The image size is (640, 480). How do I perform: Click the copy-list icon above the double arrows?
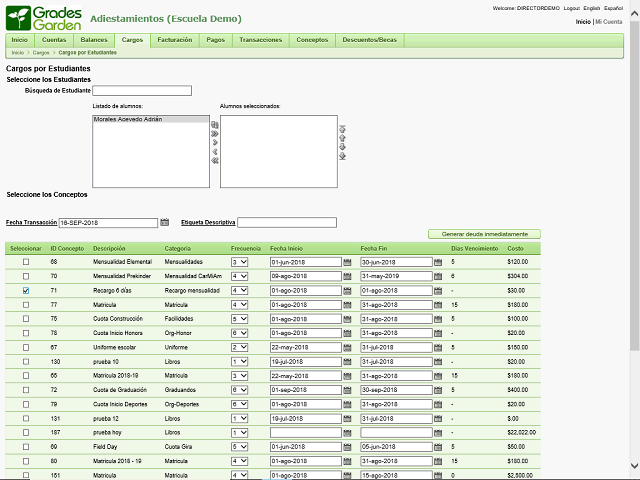coord(215,125)
